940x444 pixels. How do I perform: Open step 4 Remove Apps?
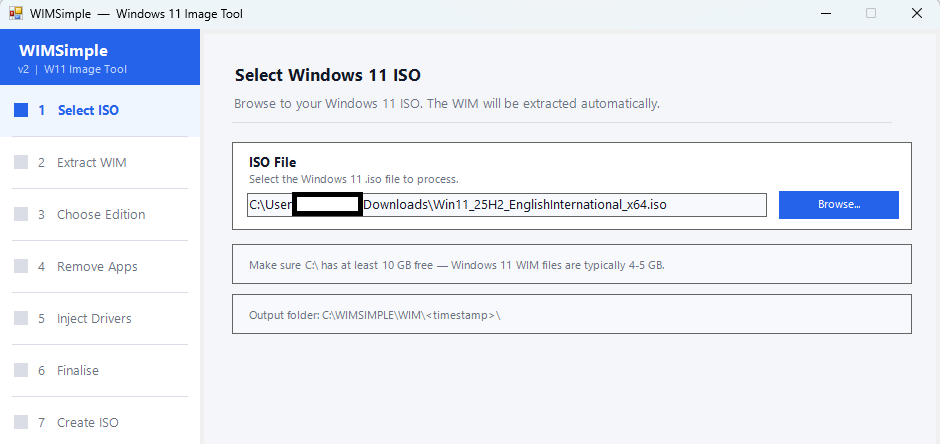[97, 267]
